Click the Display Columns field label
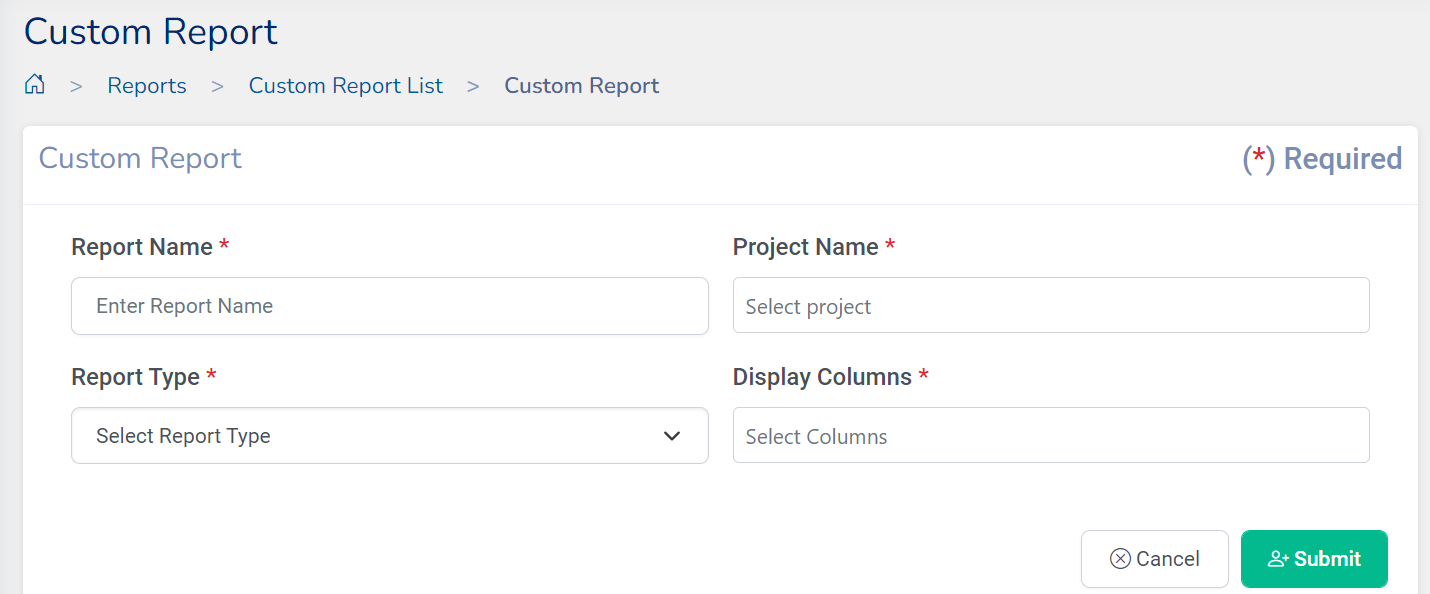The height and width of the screenshot is (594, 1430). [822, 377]
